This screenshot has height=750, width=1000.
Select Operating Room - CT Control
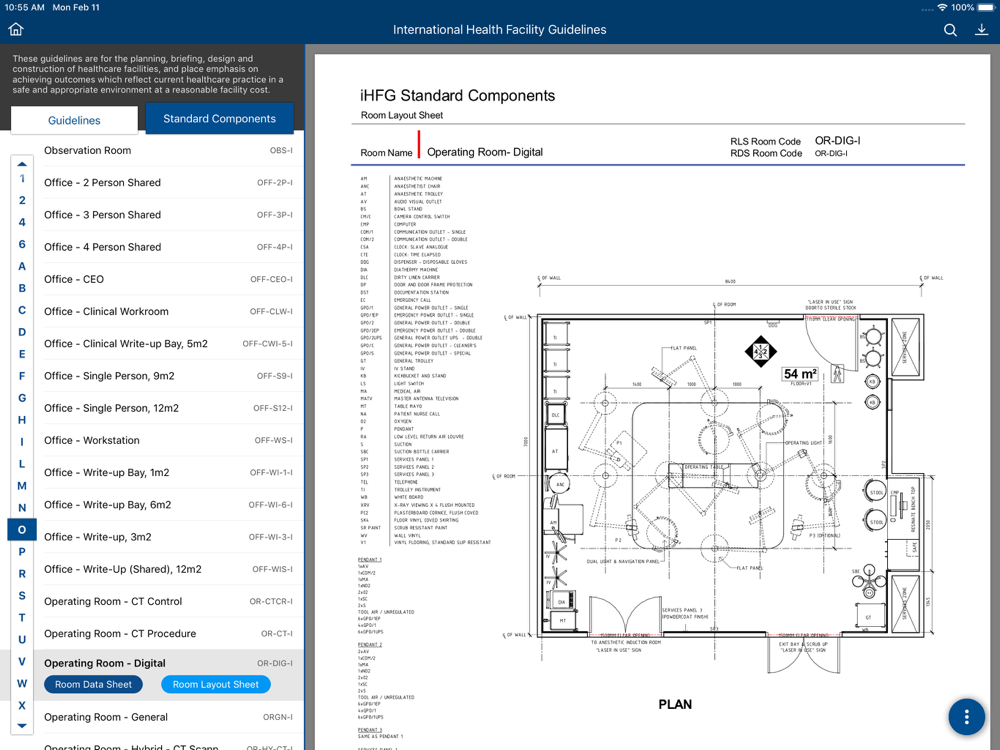tap(168, 601)
